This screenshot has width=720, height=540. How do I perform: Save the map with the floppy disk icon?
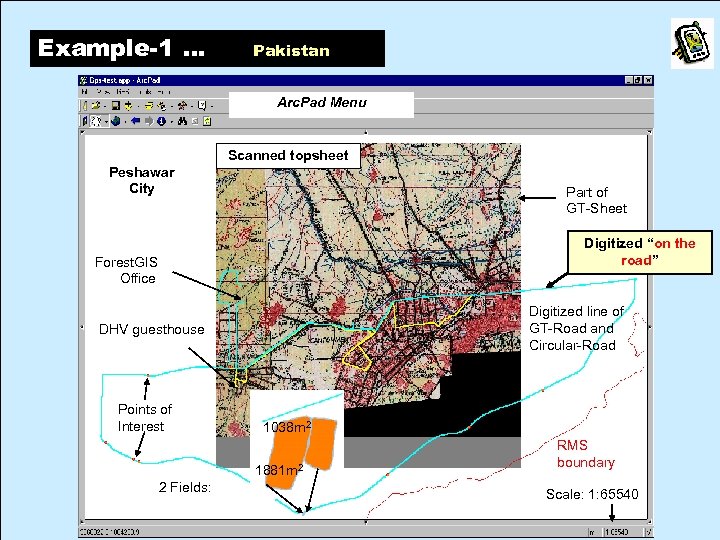[x=116, y=106]
